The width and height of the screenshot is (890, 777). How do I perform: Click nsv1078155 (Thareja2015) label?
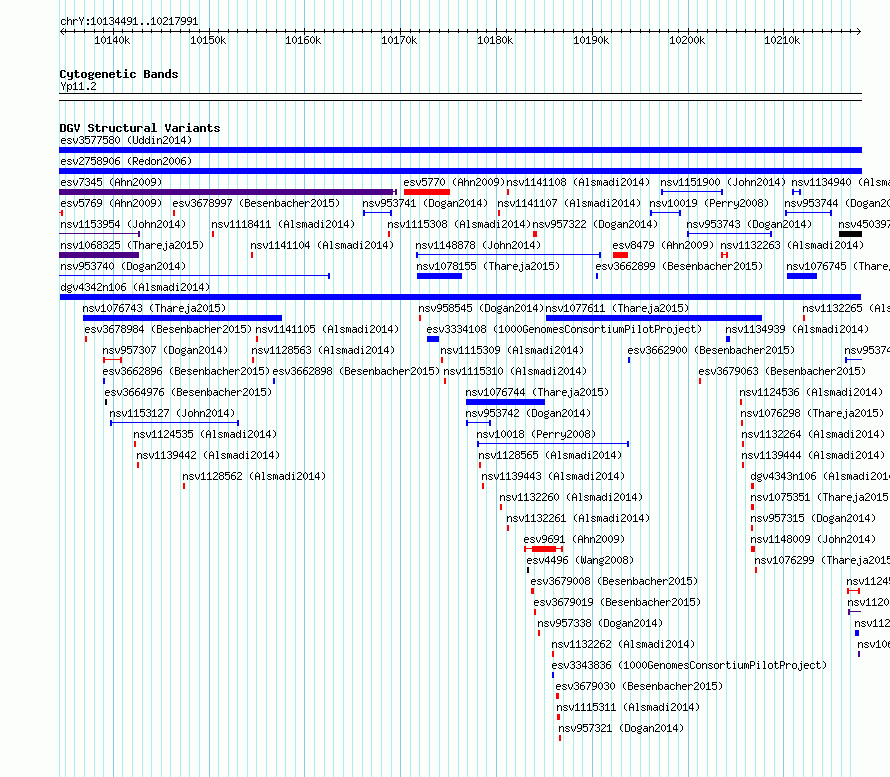(488, 266)
